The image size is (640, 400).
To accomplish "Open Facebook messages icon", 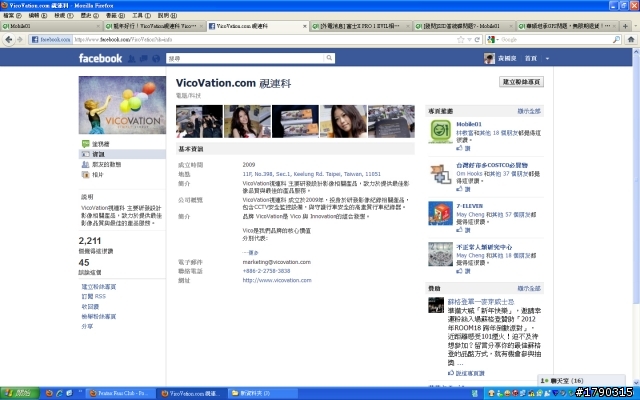I will [144, 59].
